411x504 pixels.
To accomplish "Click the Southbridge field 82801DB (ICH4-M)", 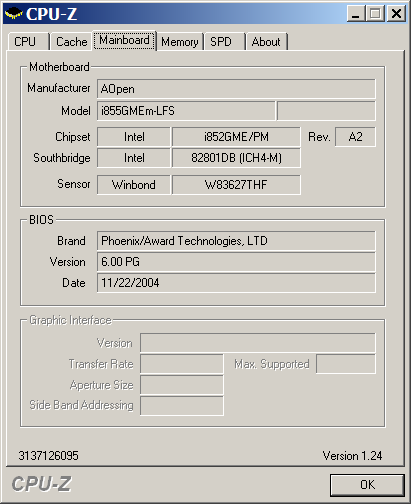I will pyautogui.click(x=236, y=158).
